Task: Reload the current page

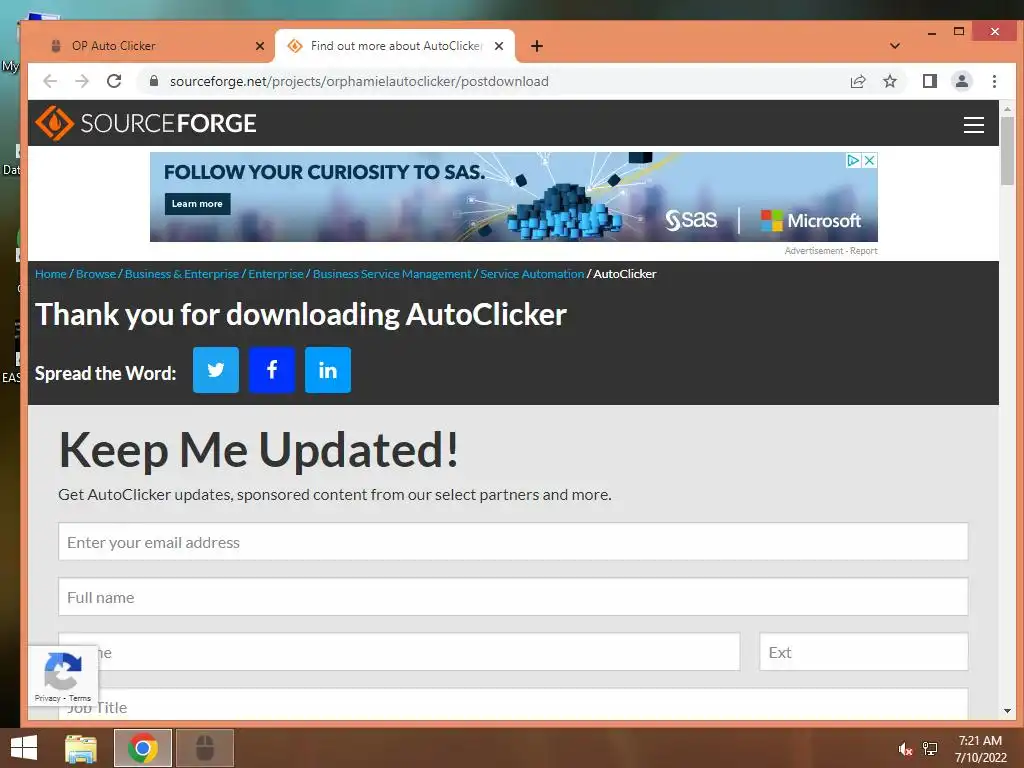Action: point(114,81)
